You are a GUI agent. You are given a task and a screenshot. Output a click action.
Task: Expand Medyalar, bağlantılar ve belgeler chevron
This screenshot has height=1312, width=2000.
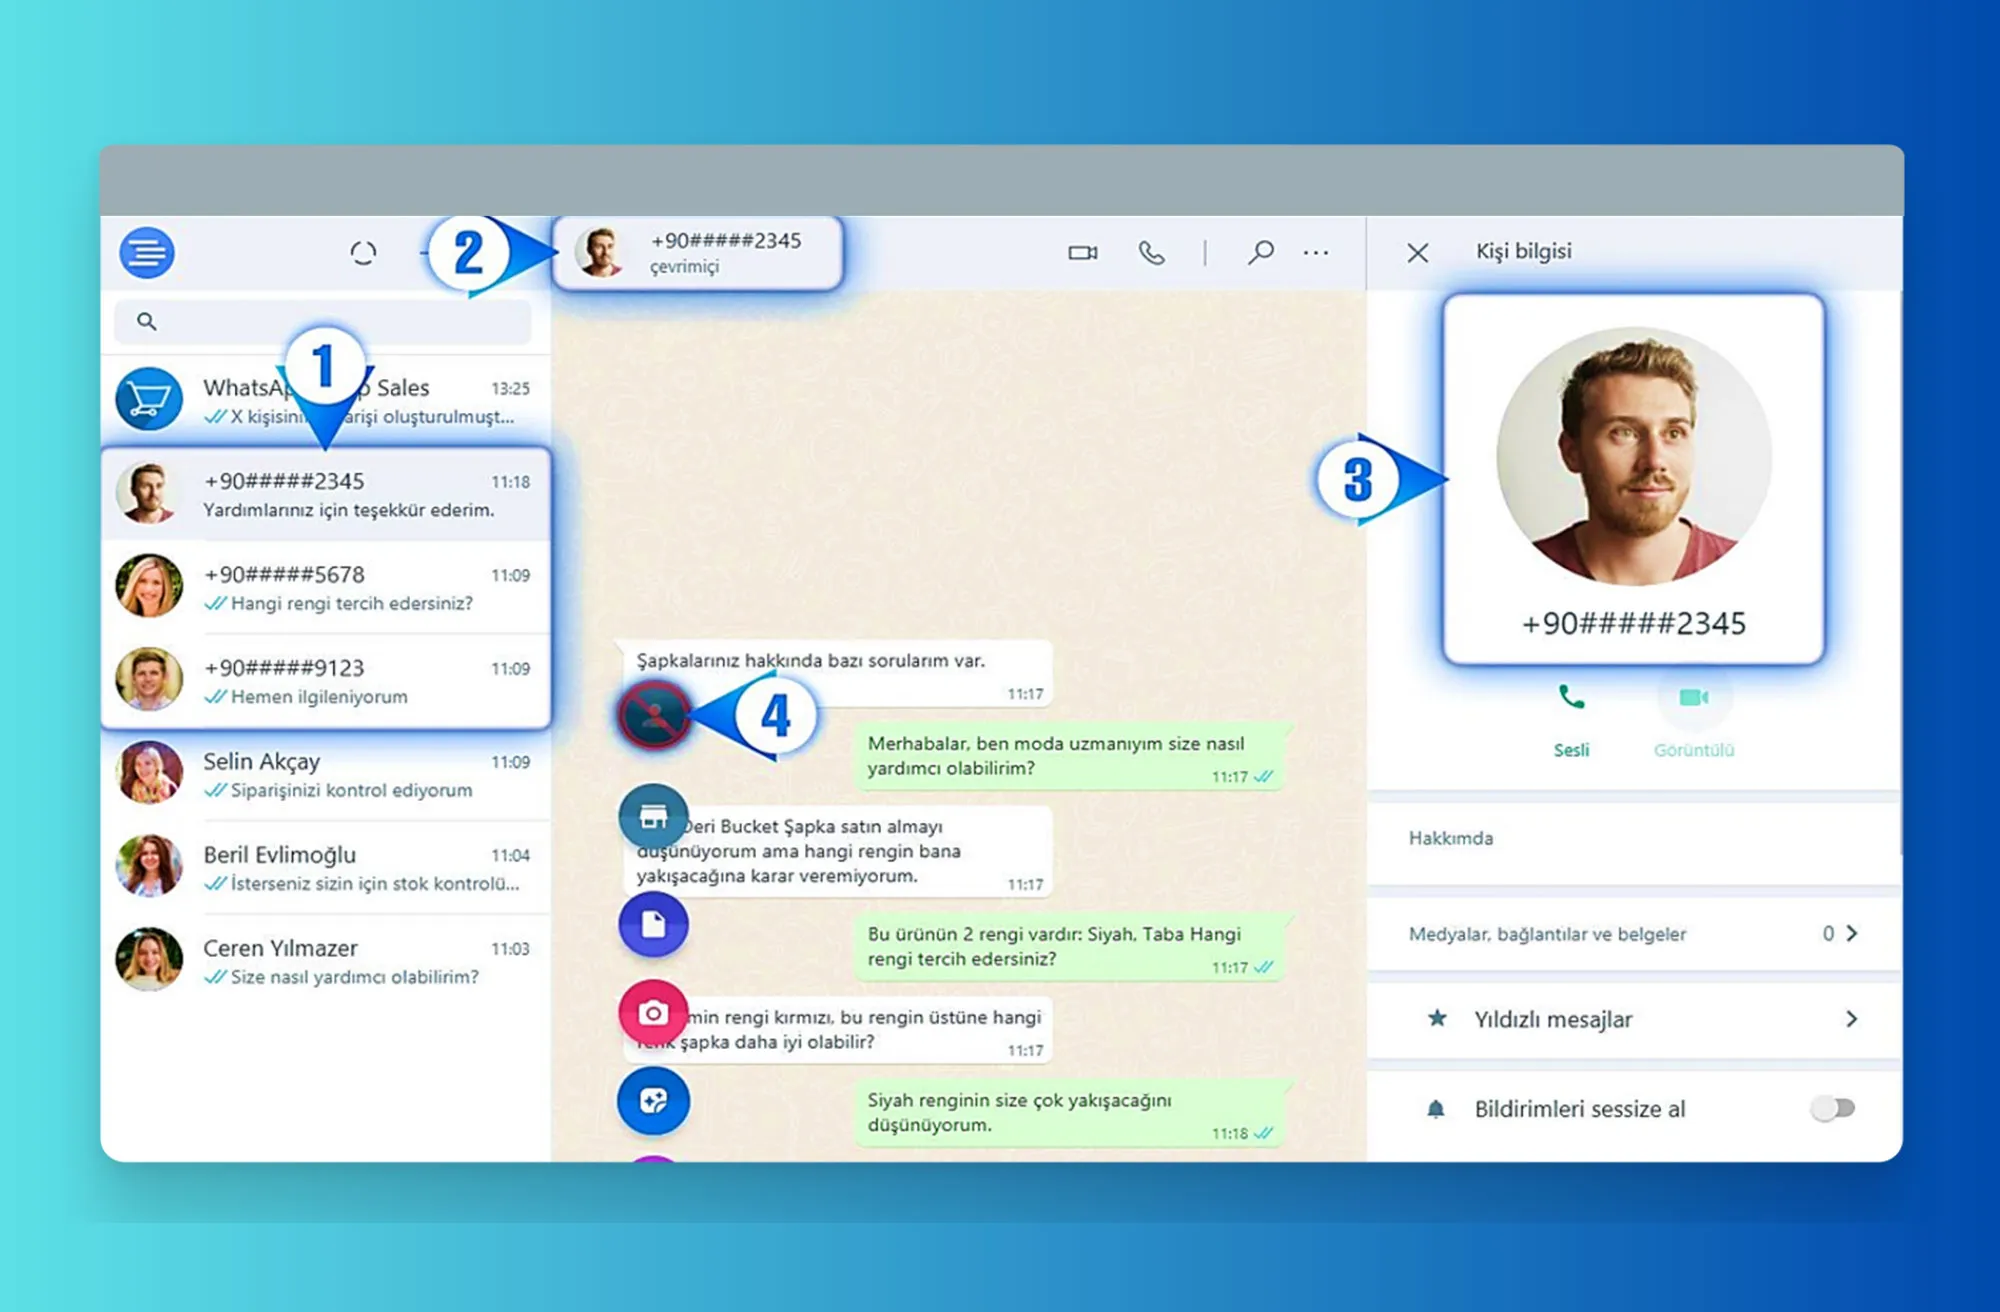[x=1852, y=933]
